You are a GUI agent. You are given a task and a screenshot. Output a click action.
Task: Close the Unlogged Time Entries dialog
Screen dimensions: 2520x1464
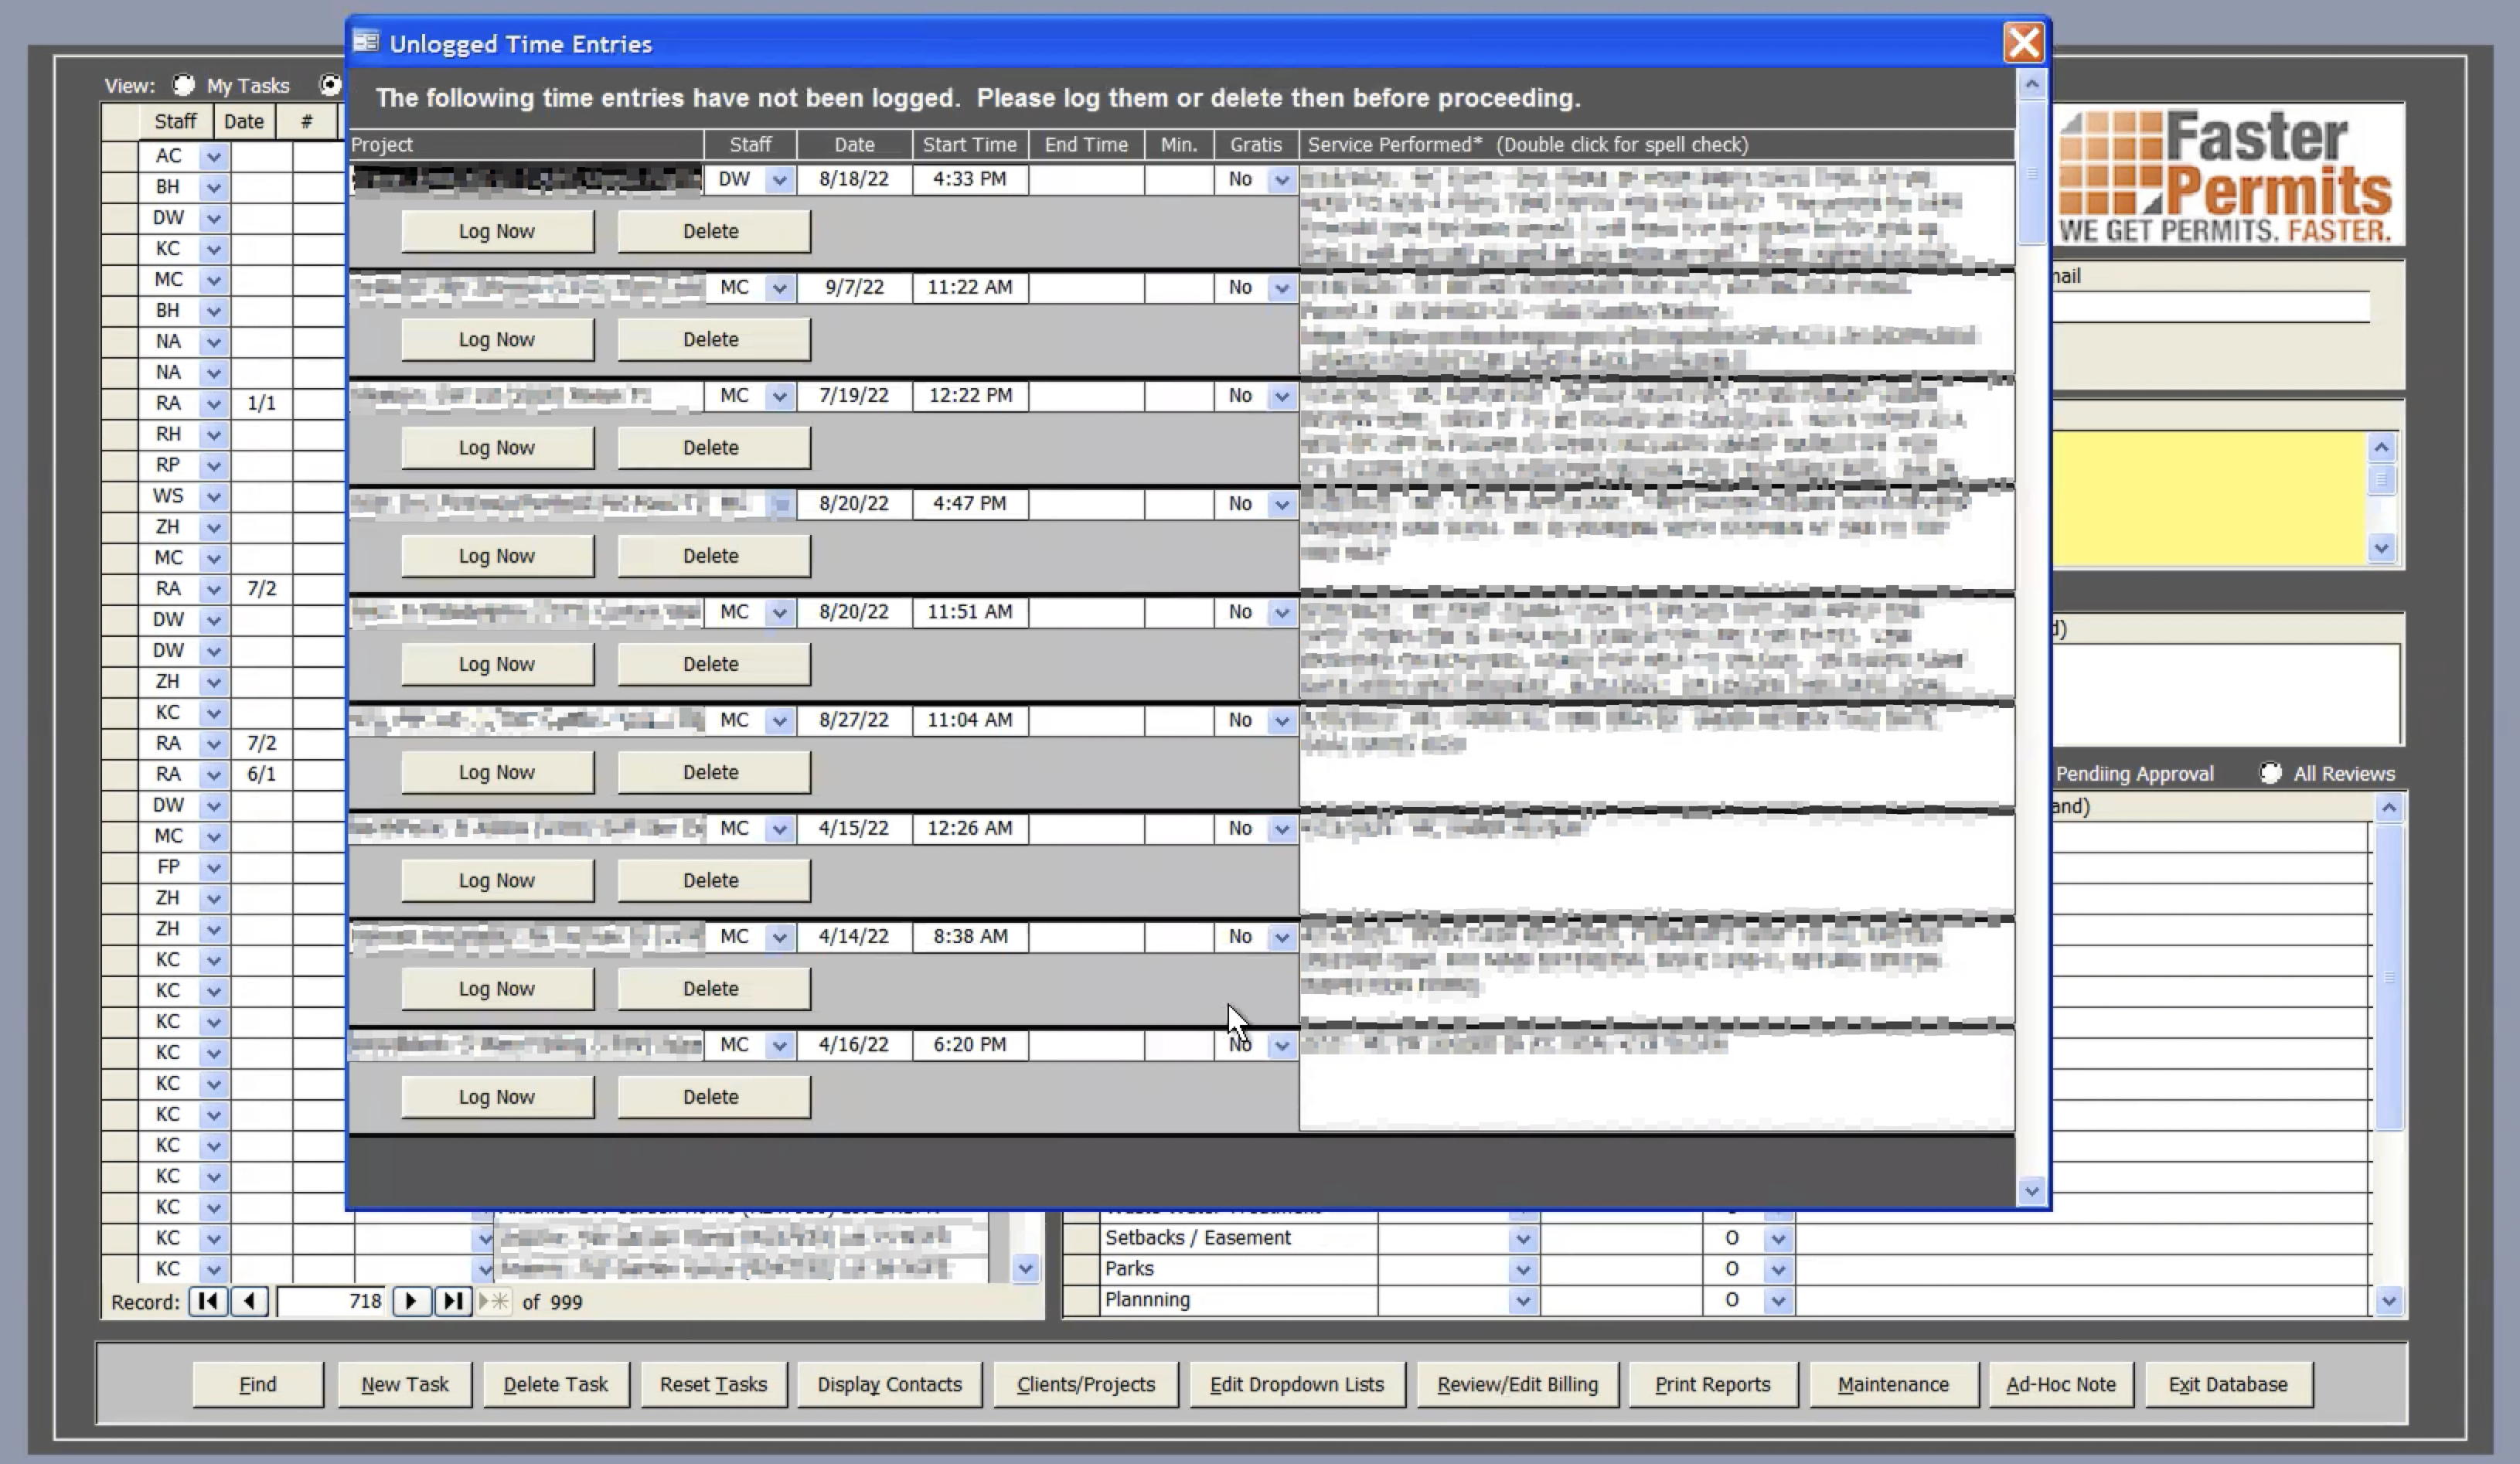(x=2024, y=43)
